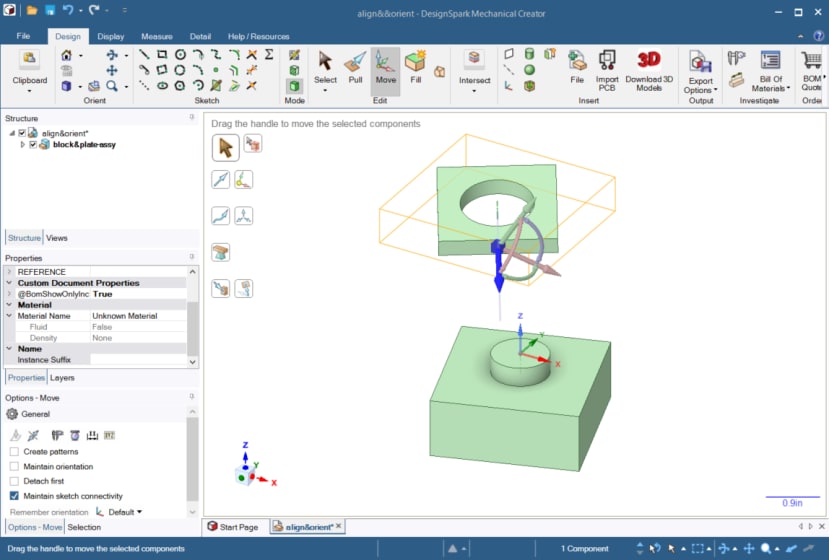
Task: Switch to the Detail ribbon tab
Action: 200,36
